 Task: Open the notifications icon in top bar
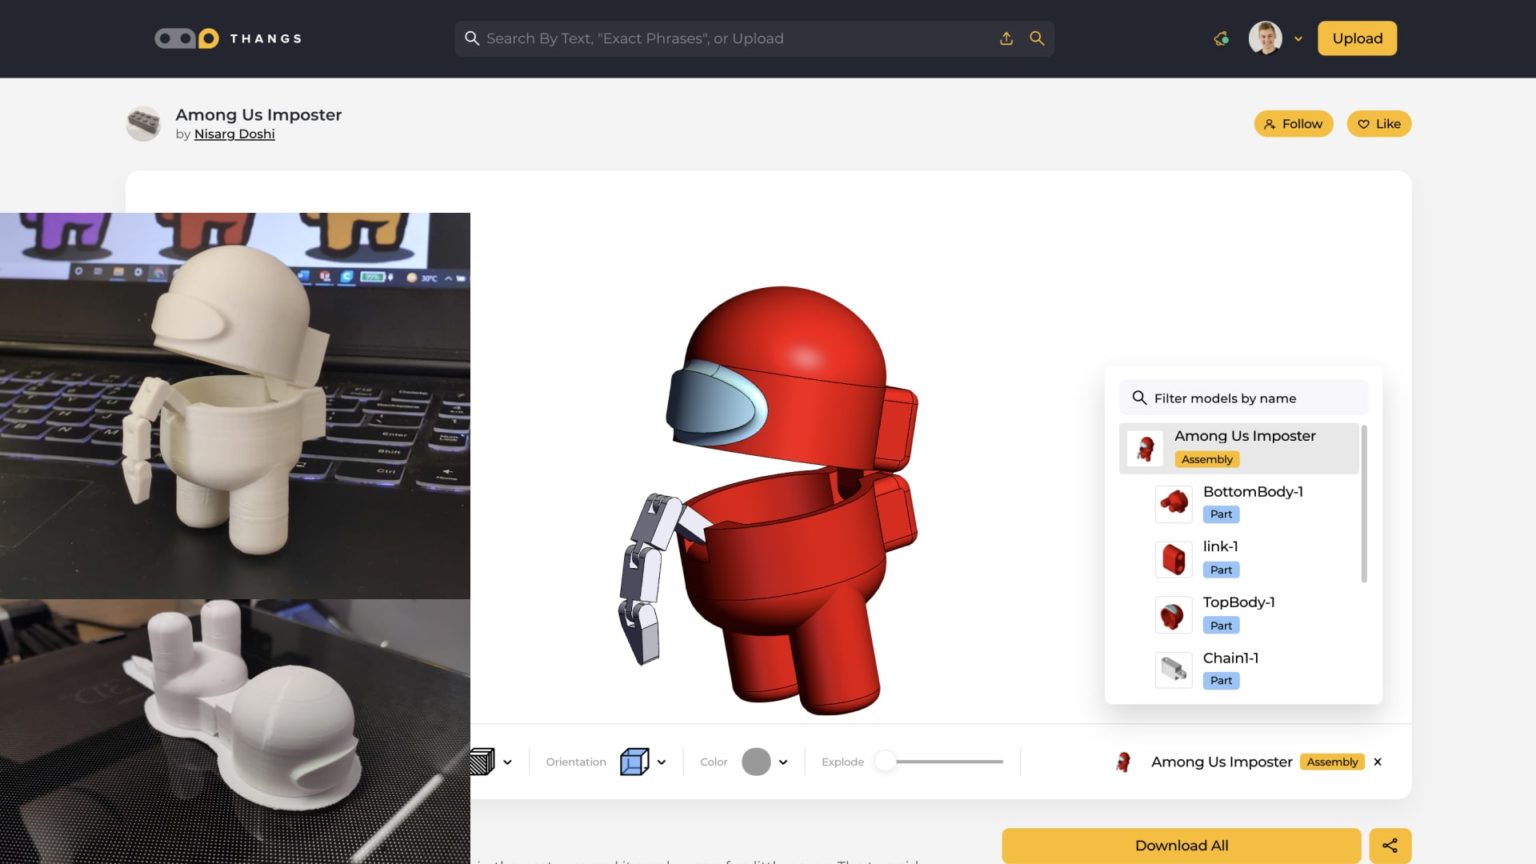[x=1221, y=38]
